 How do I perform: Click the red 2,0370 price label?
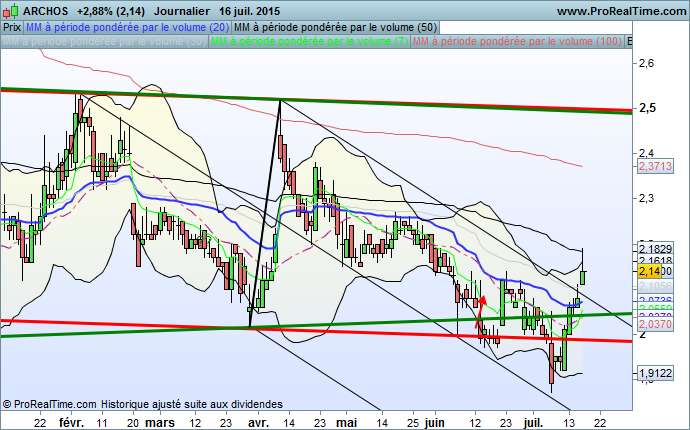(655, 325)
